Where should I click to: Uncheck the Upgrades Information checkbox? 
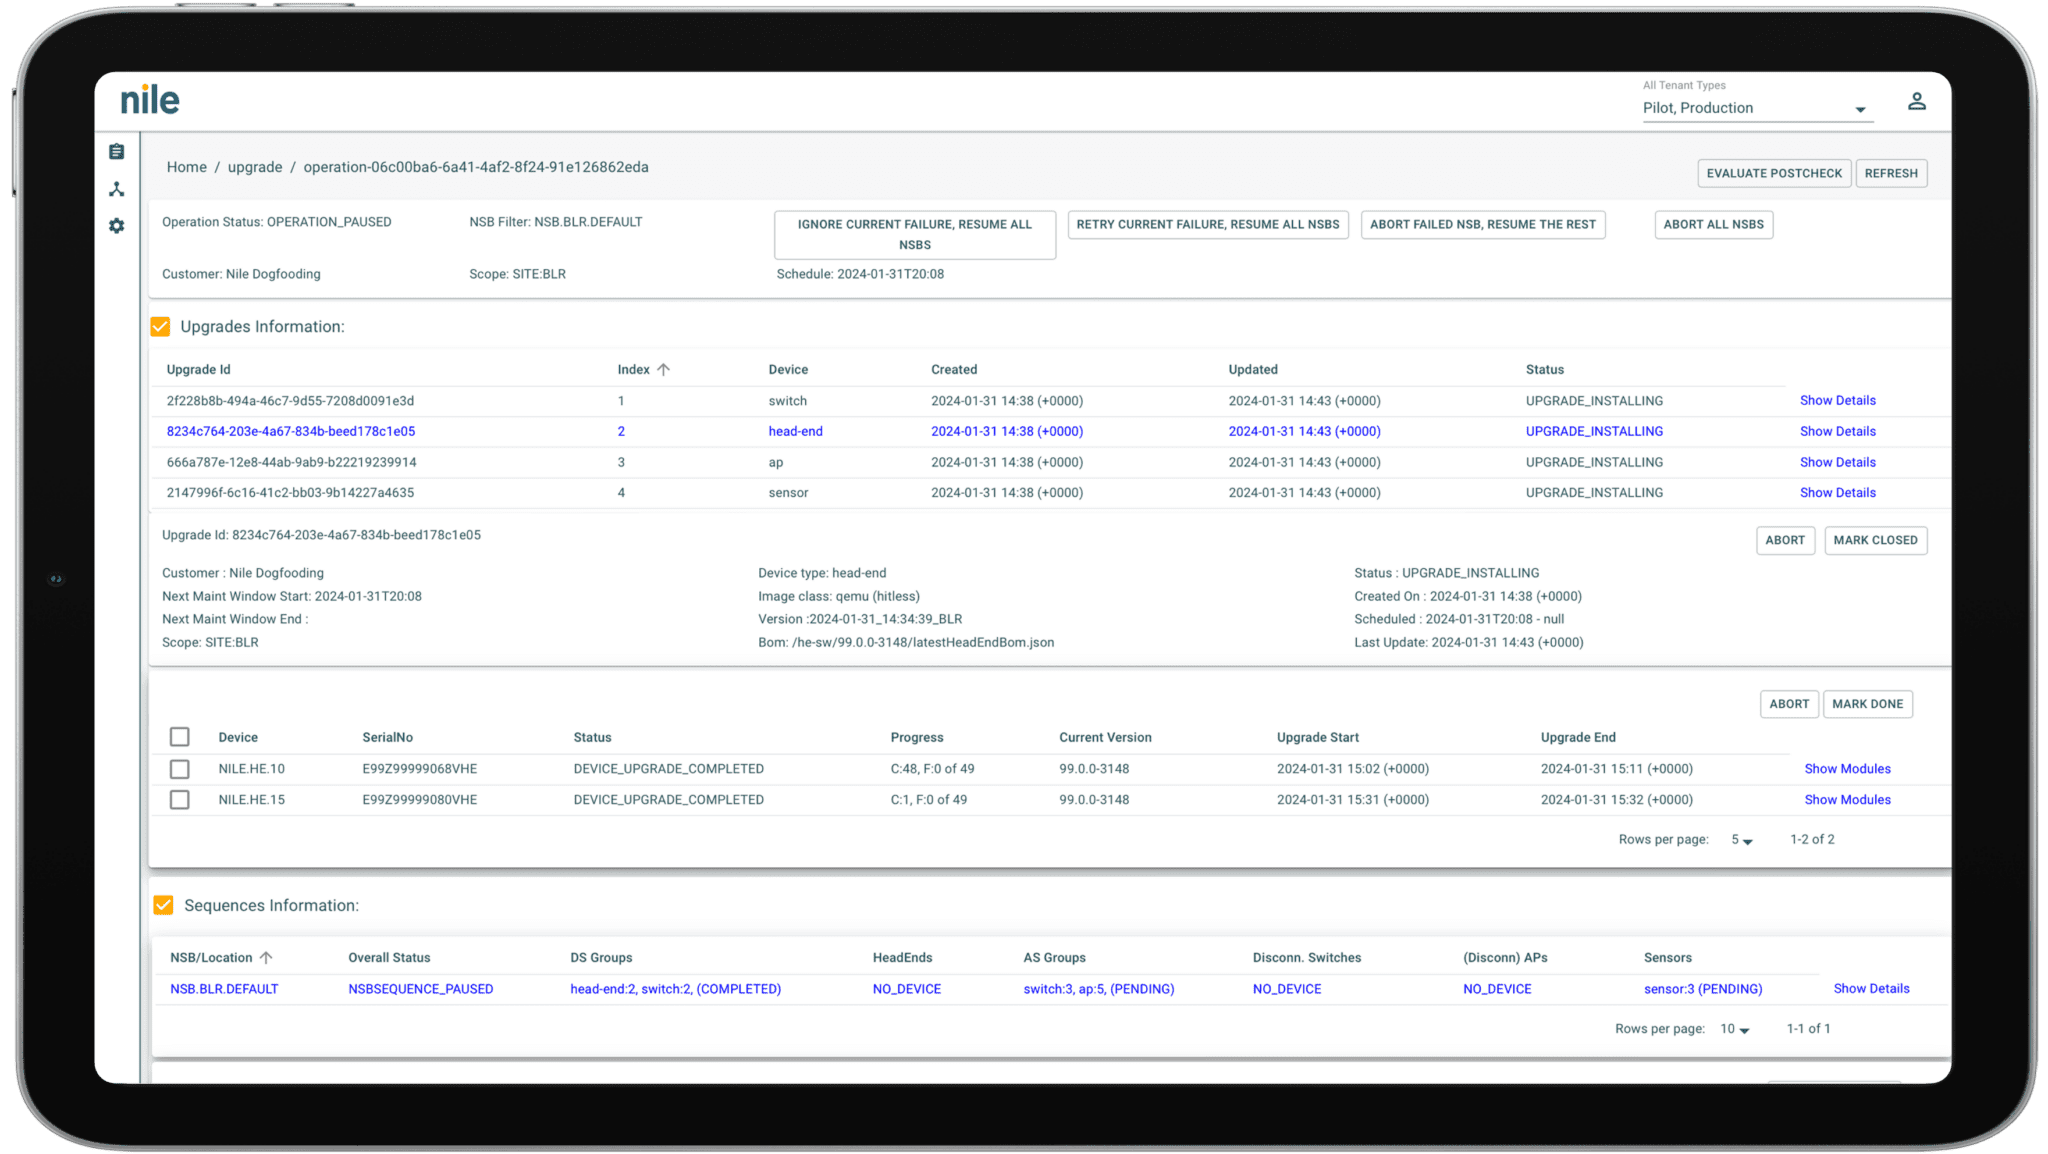tap(161, 326)
